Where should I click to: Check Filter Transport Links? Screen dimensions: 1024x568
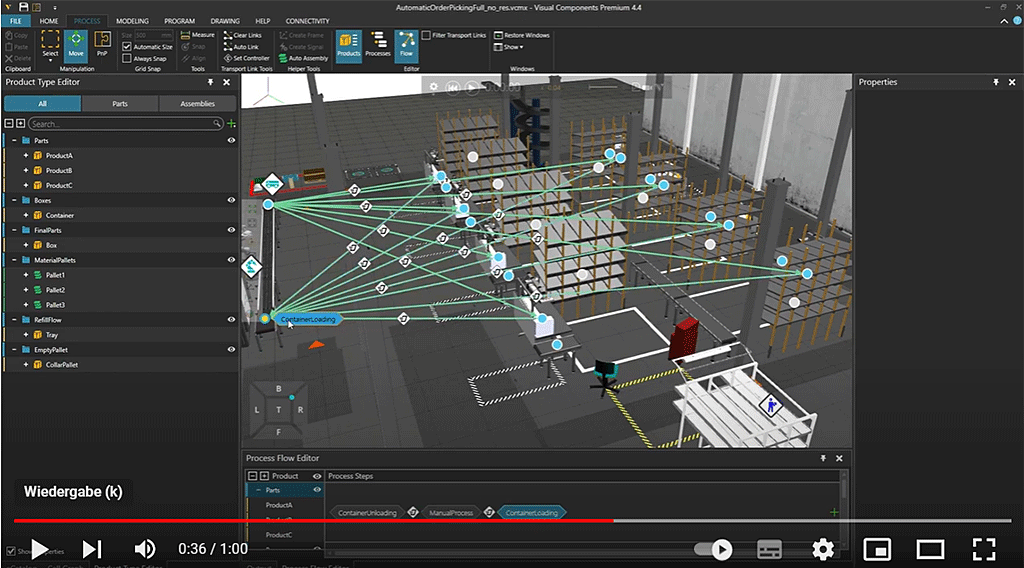coord(426,35)
